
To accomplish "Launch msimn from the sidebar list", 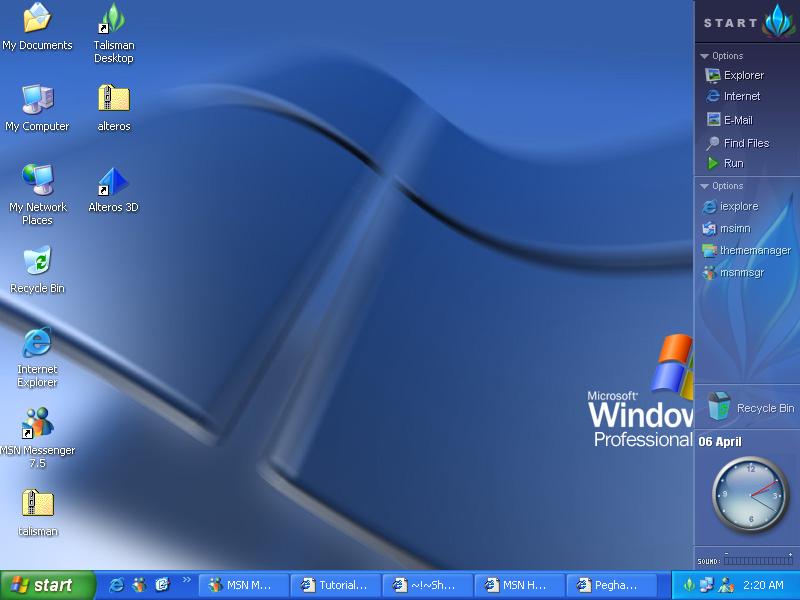I will (726, 229).
